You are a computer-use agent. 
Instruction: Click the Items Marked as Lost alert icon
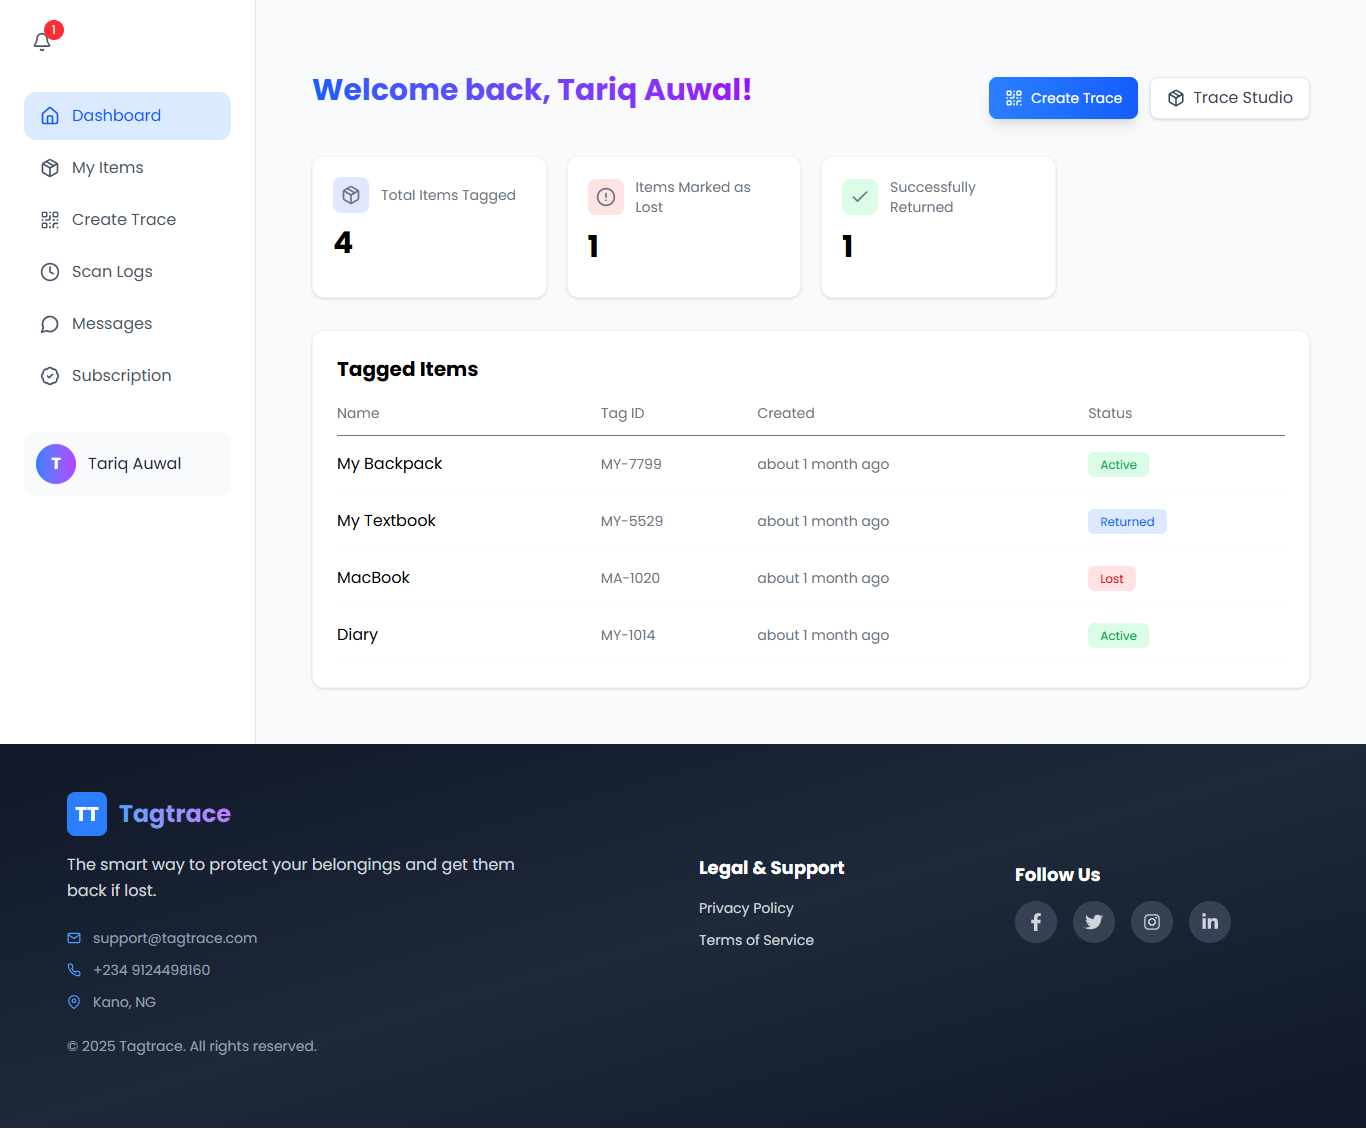[605, 196]
